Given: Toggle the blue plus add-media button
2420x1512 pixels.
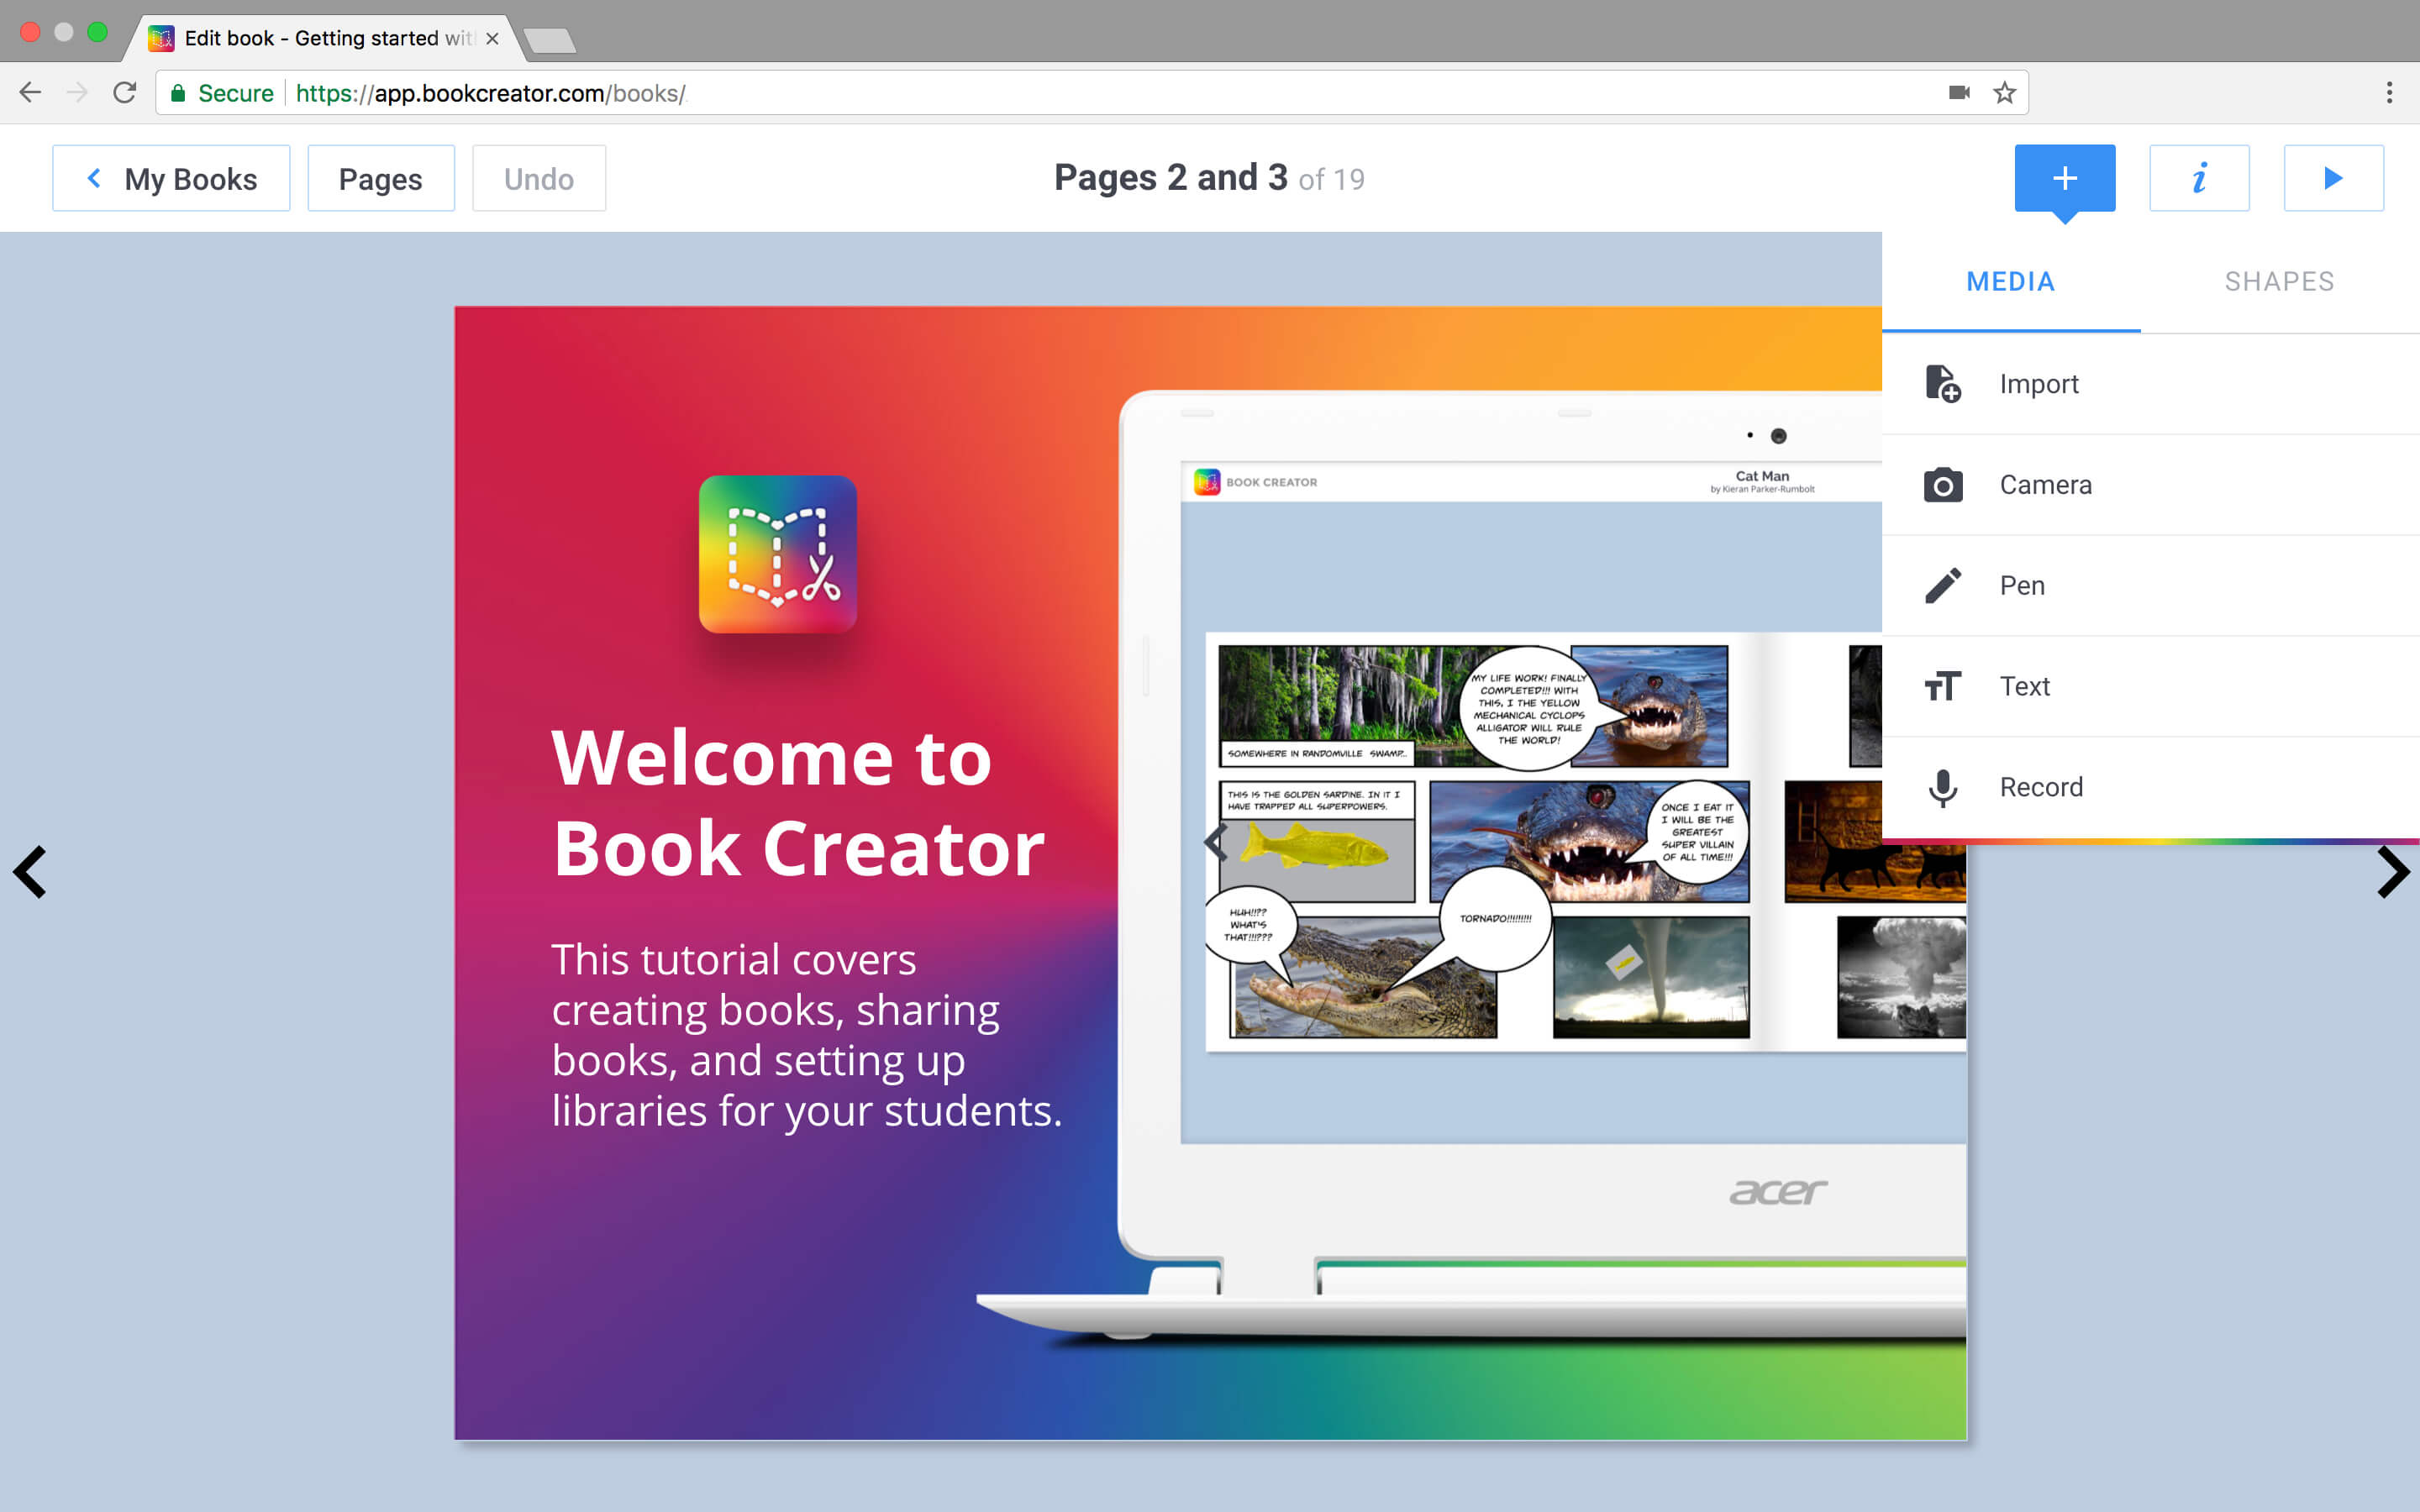Looking at the screenshot, I should click(x=2064, y=178).
